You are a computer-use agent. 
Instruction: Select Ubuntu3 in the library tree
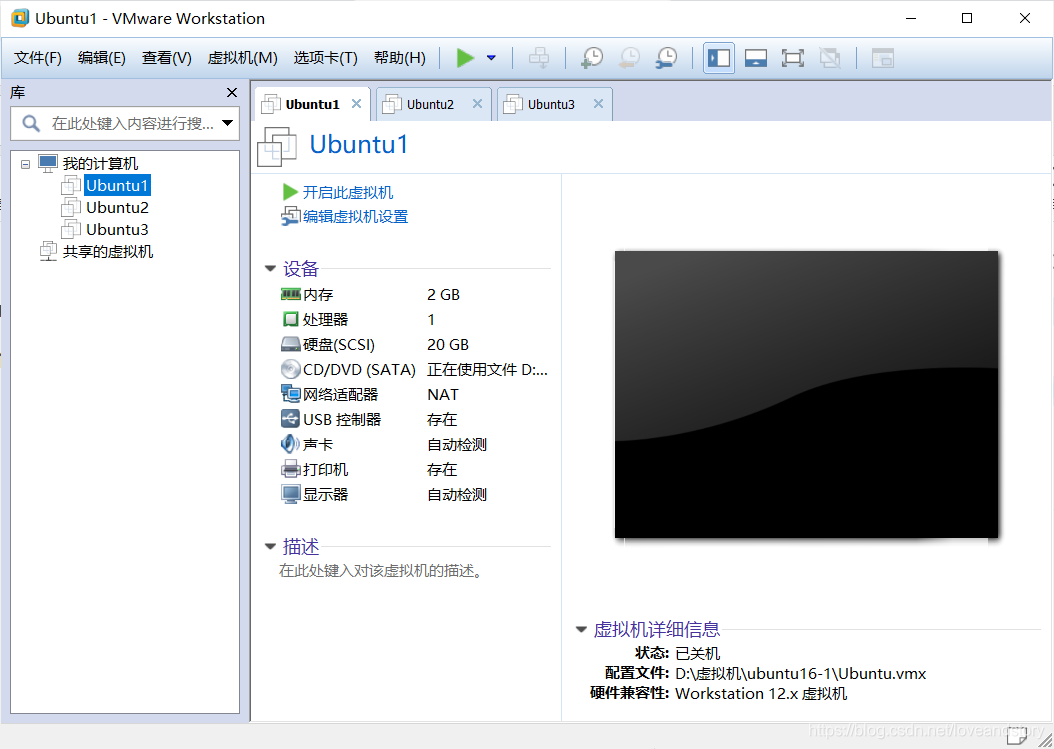tap(117, 229)
